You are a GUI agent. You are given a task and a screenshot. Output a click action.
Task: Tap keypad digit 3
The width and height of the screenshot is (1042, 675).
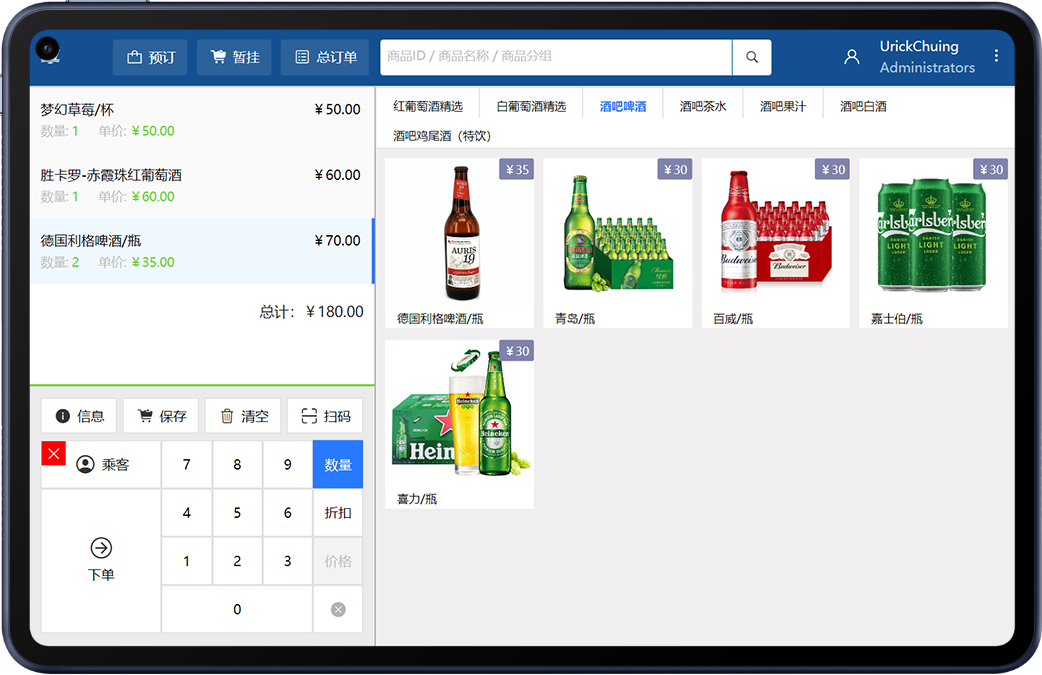pyautogui.click(x=288, y=561)
